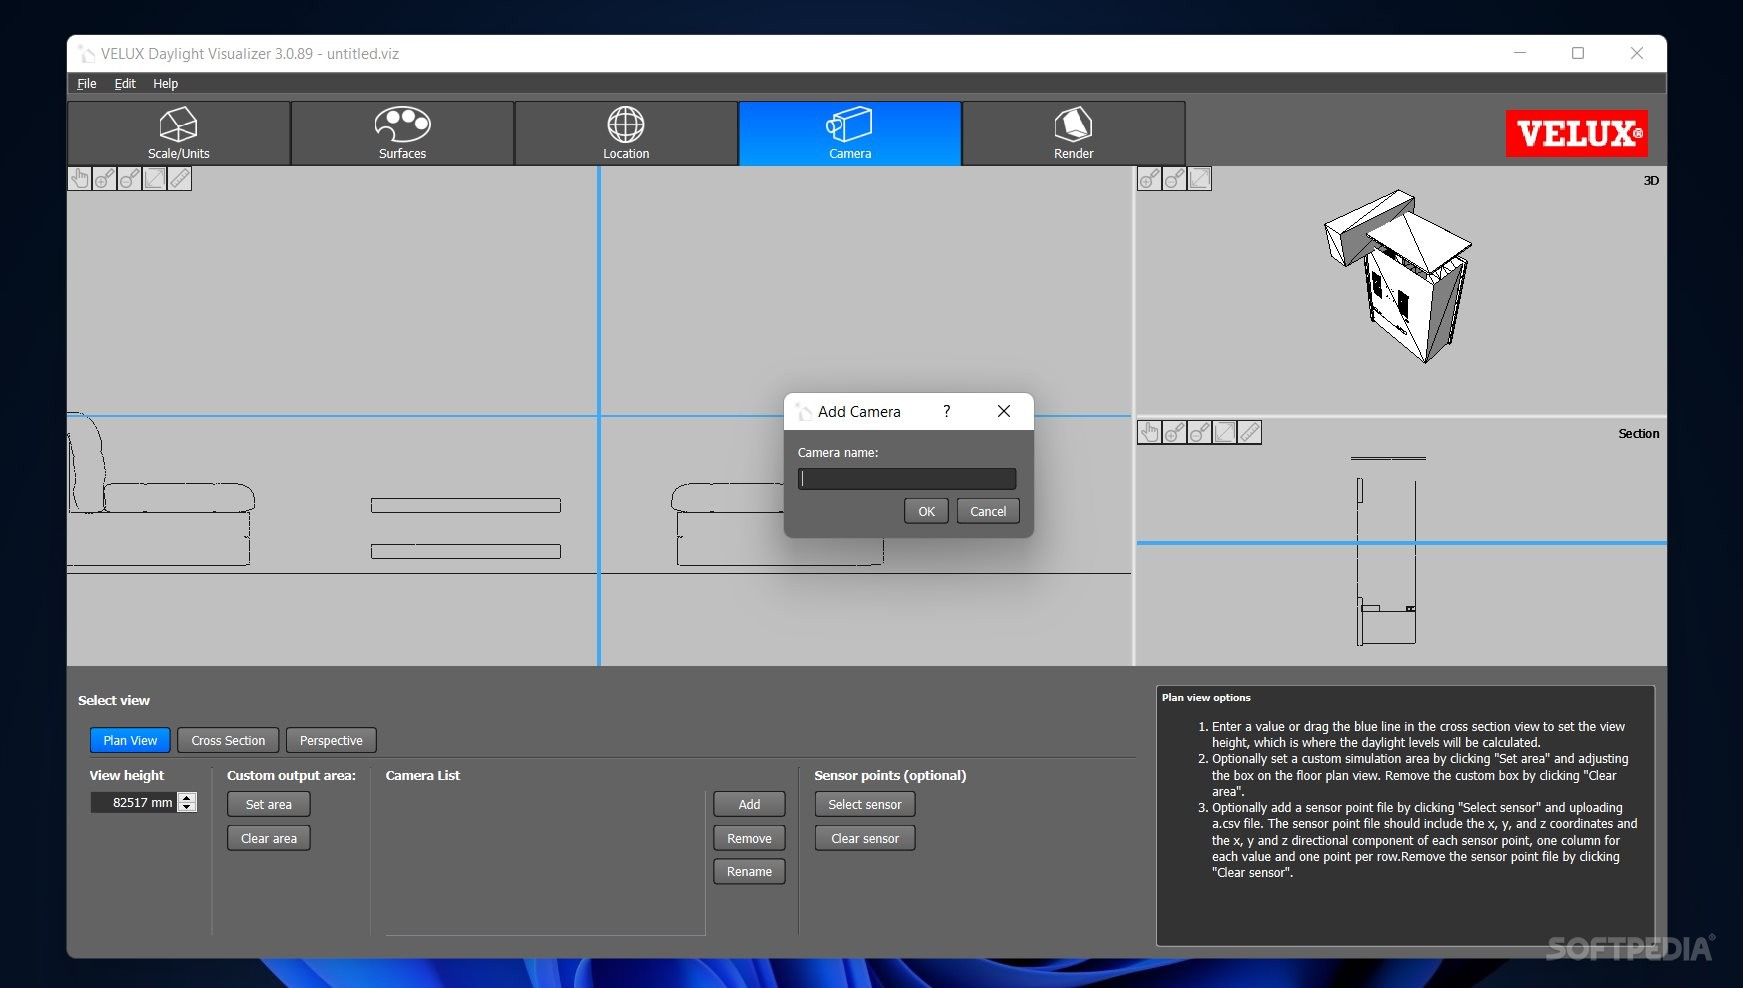
Task: Click zoom in tool in Section view
Action: 1175,432
